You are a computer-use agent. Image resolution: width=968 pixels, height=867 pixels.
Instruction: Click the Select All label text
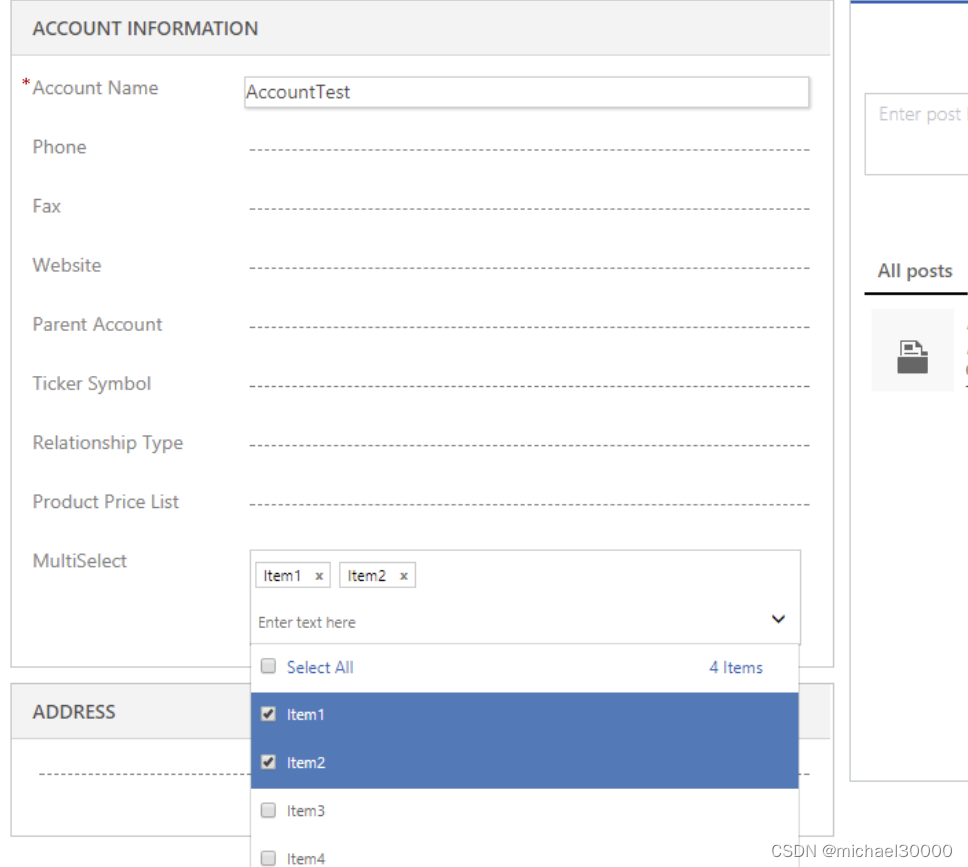coord(320,667)
